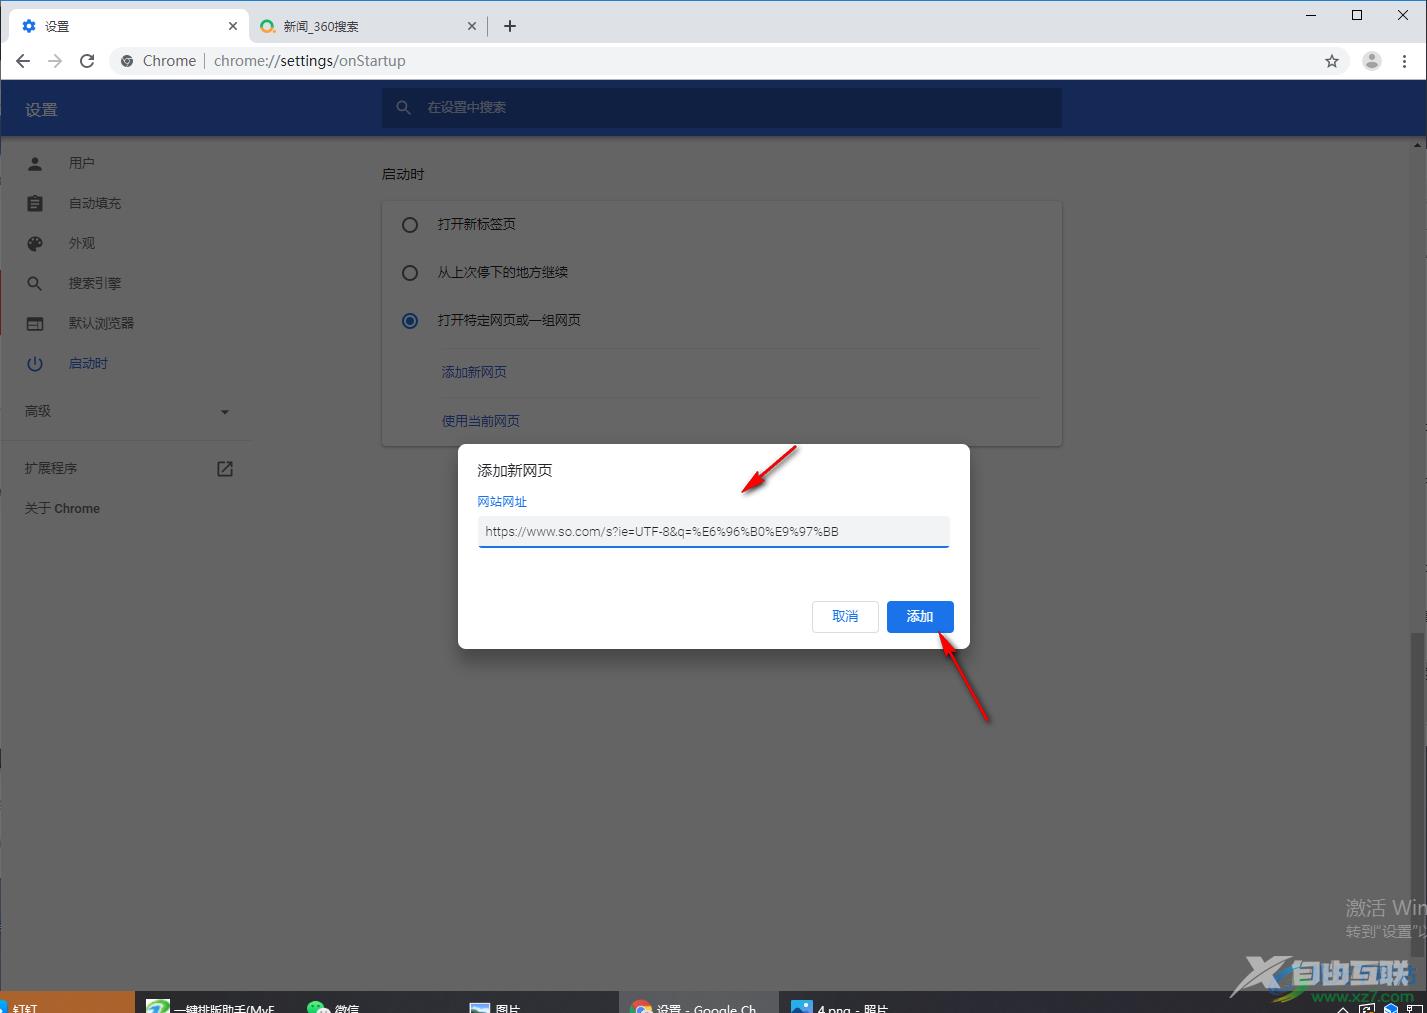Open a new tab with the plus button

[x=510, y=26]
